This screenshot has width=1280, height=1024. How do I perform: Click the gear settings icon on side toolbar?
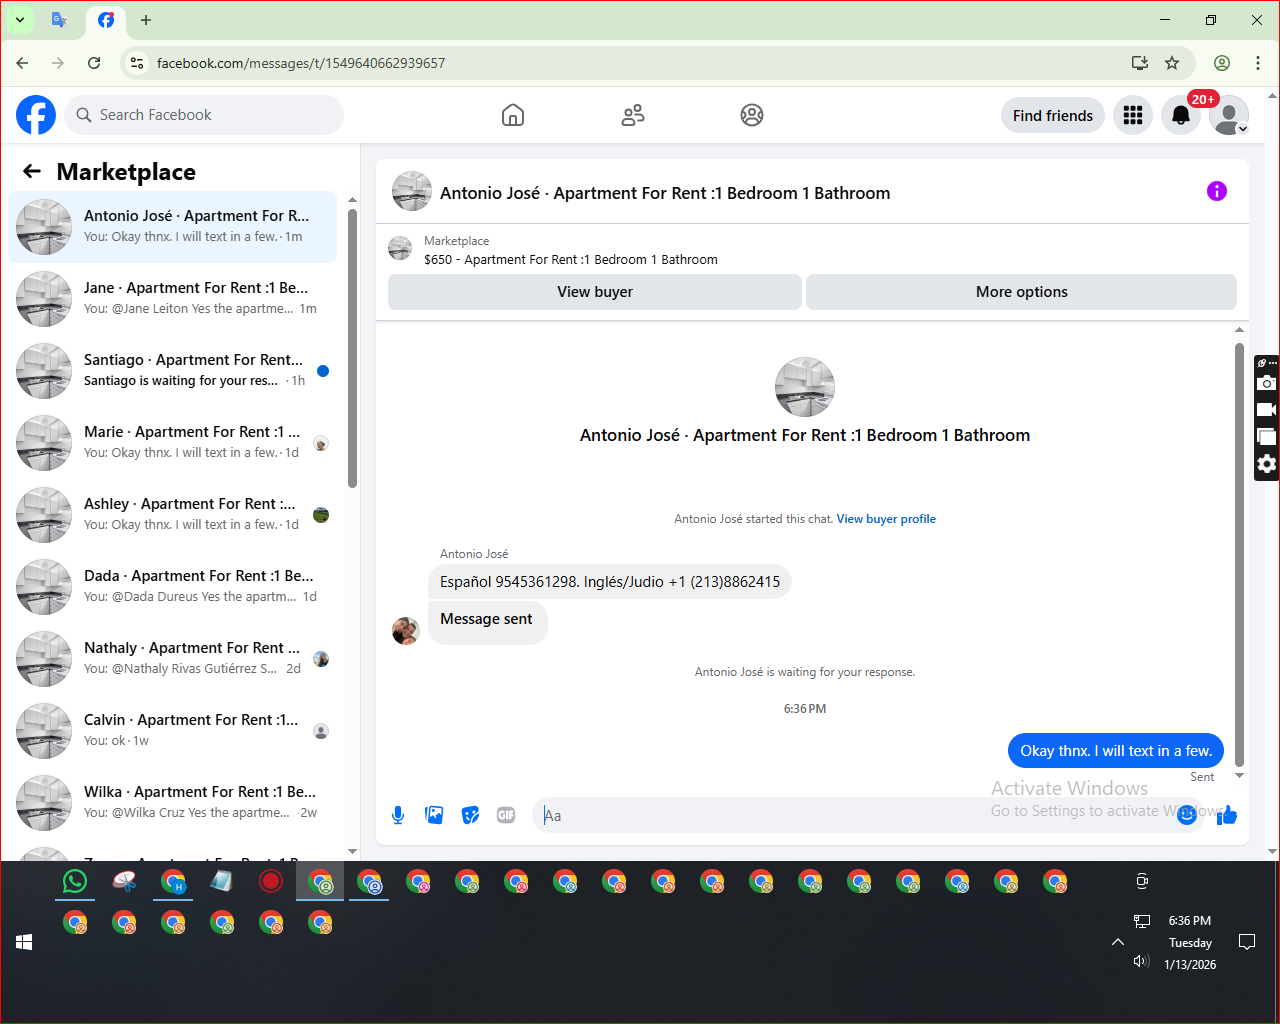point(1267,464)
